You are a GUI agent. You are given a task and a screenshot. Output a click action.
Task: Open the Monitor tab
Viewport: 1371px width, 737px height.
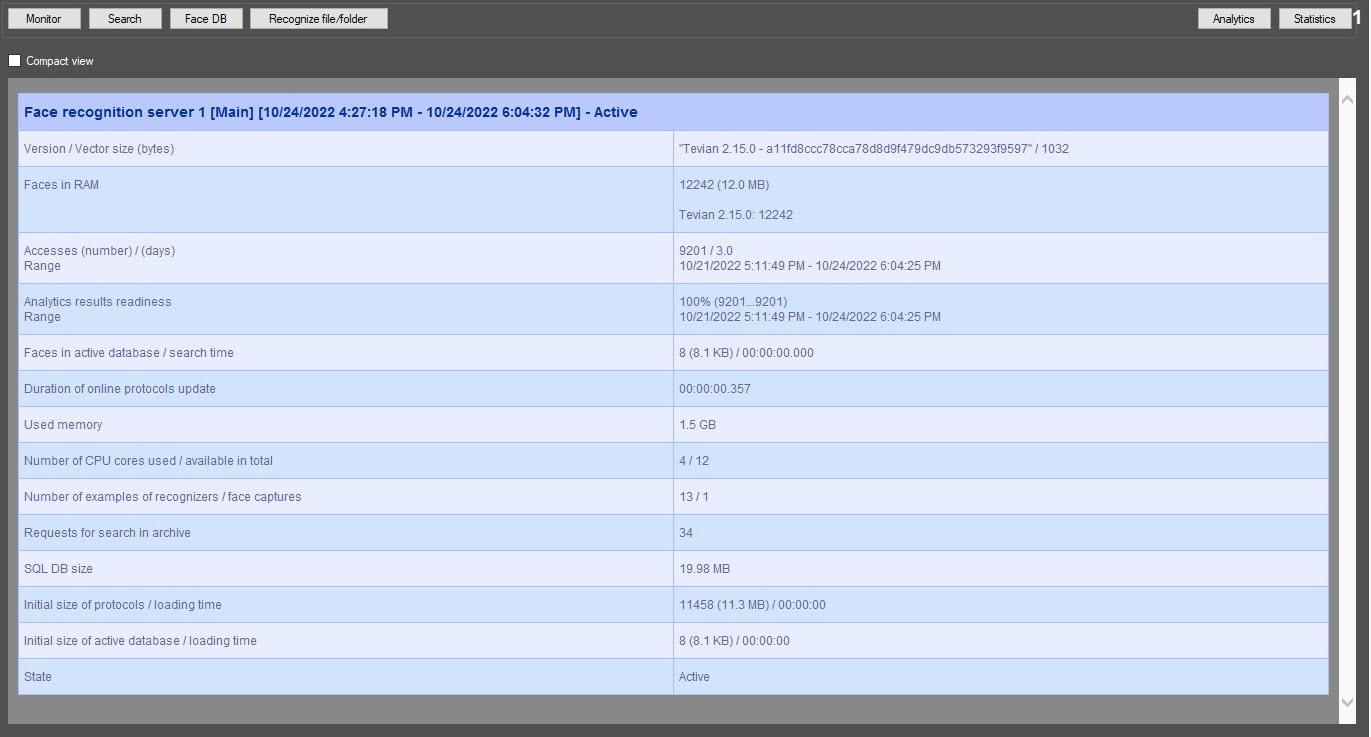pos(43,19)
